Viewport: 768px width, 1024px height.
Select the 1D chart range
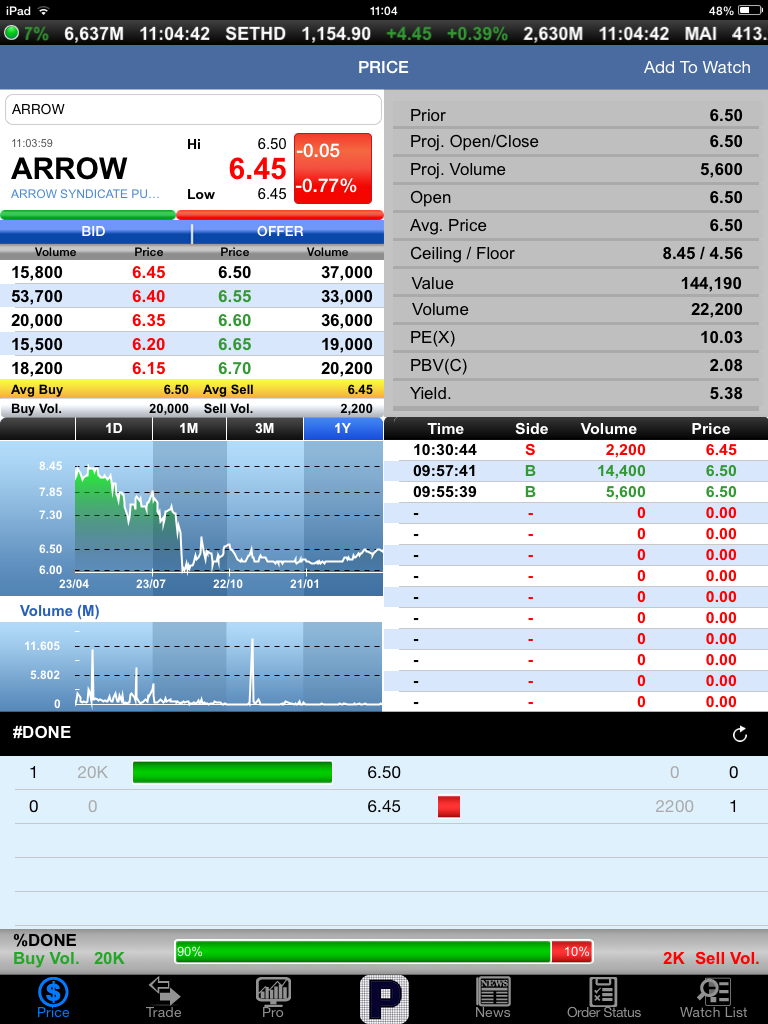pos(114,428)
